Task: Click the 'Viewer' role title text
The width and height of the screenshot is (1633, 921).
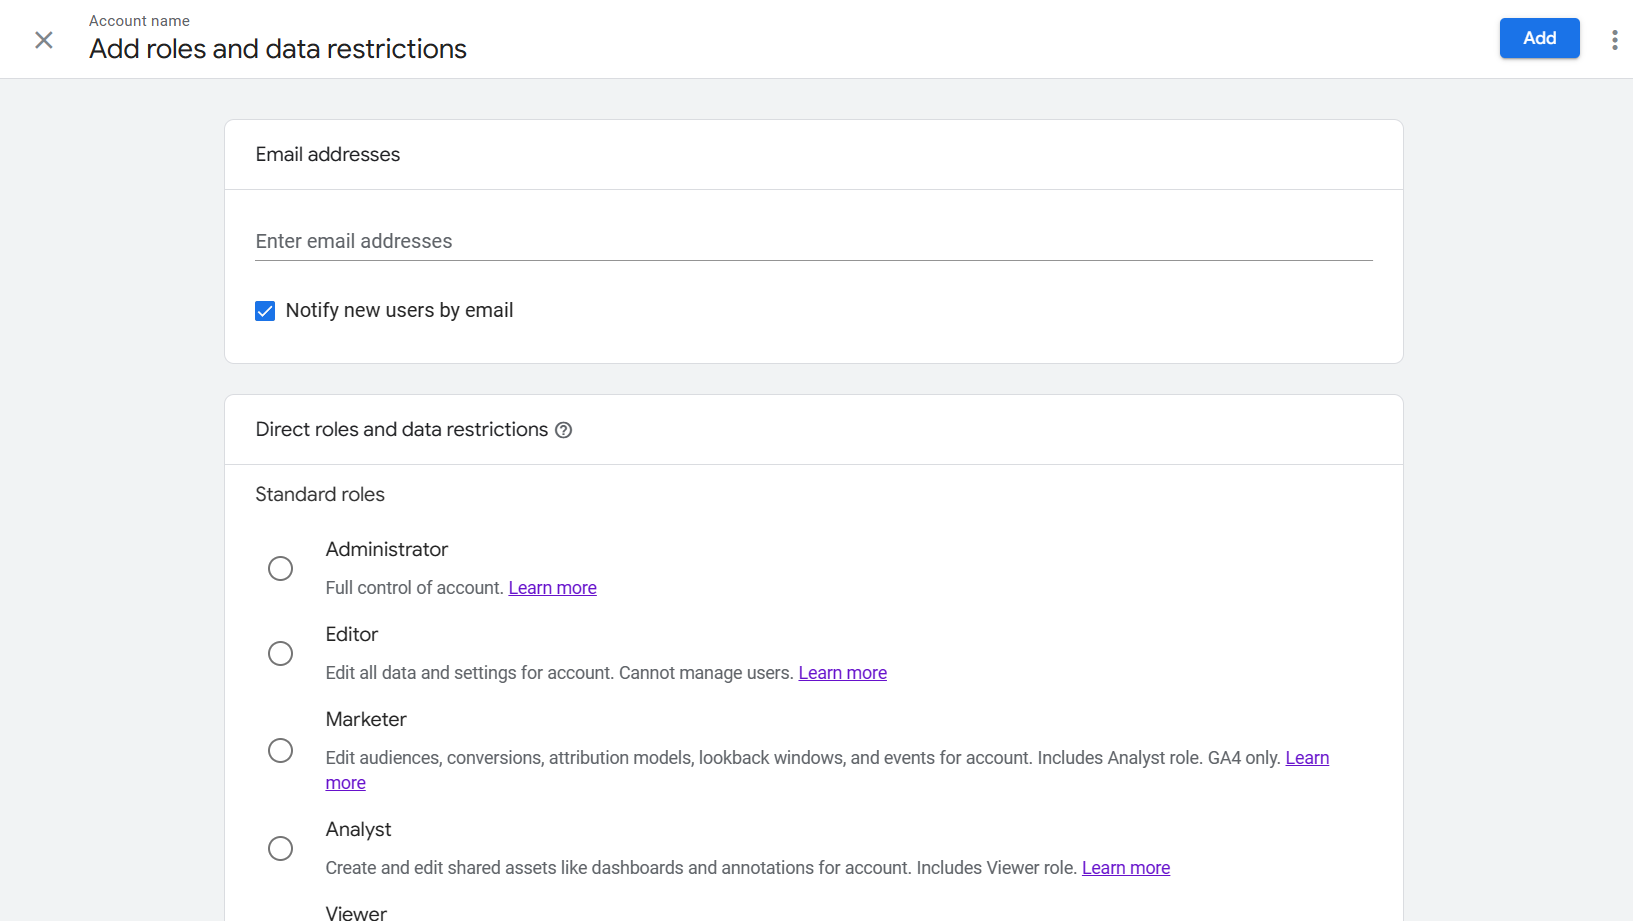Action: [x=356, y=913]
